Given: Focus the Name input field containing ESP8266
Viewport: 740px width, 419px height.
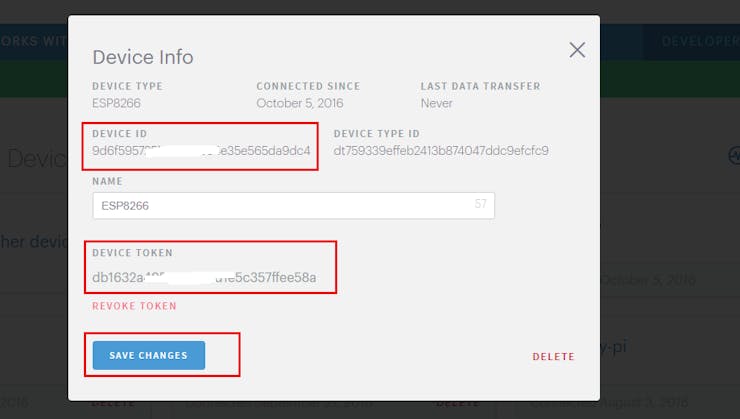Looking at the screenshot, I should [294, 205].
